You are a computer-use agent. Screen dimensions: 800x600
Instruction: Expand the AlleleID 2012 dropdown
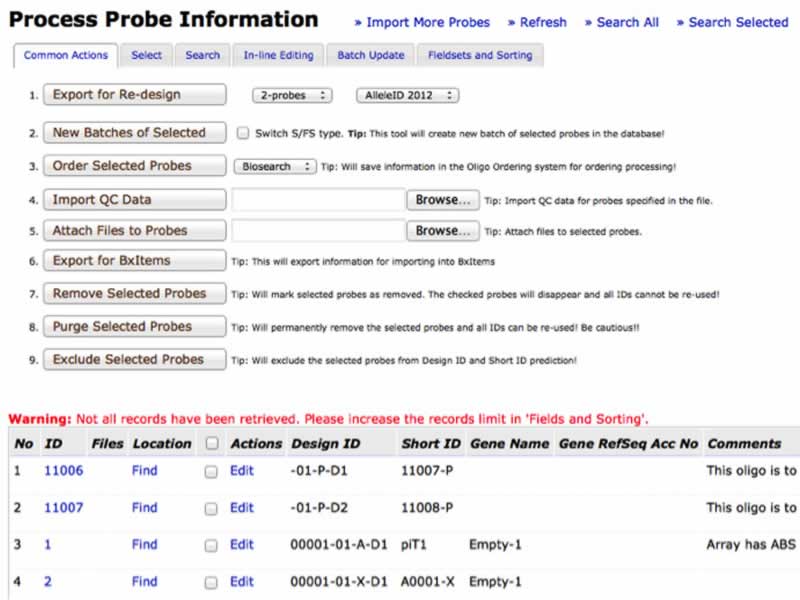tap(407, 96)
